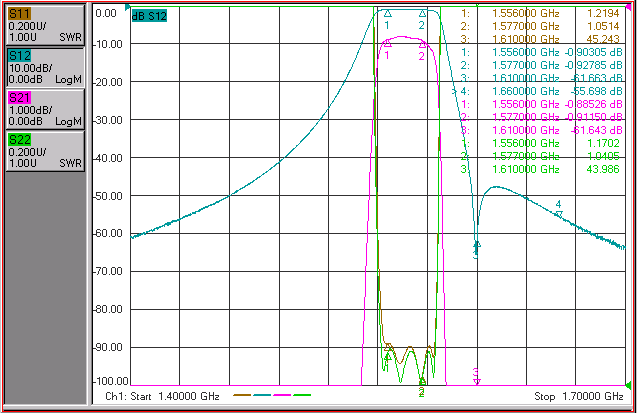
Task: Select the S21 LogM trace panel
Action: point(45,109)
